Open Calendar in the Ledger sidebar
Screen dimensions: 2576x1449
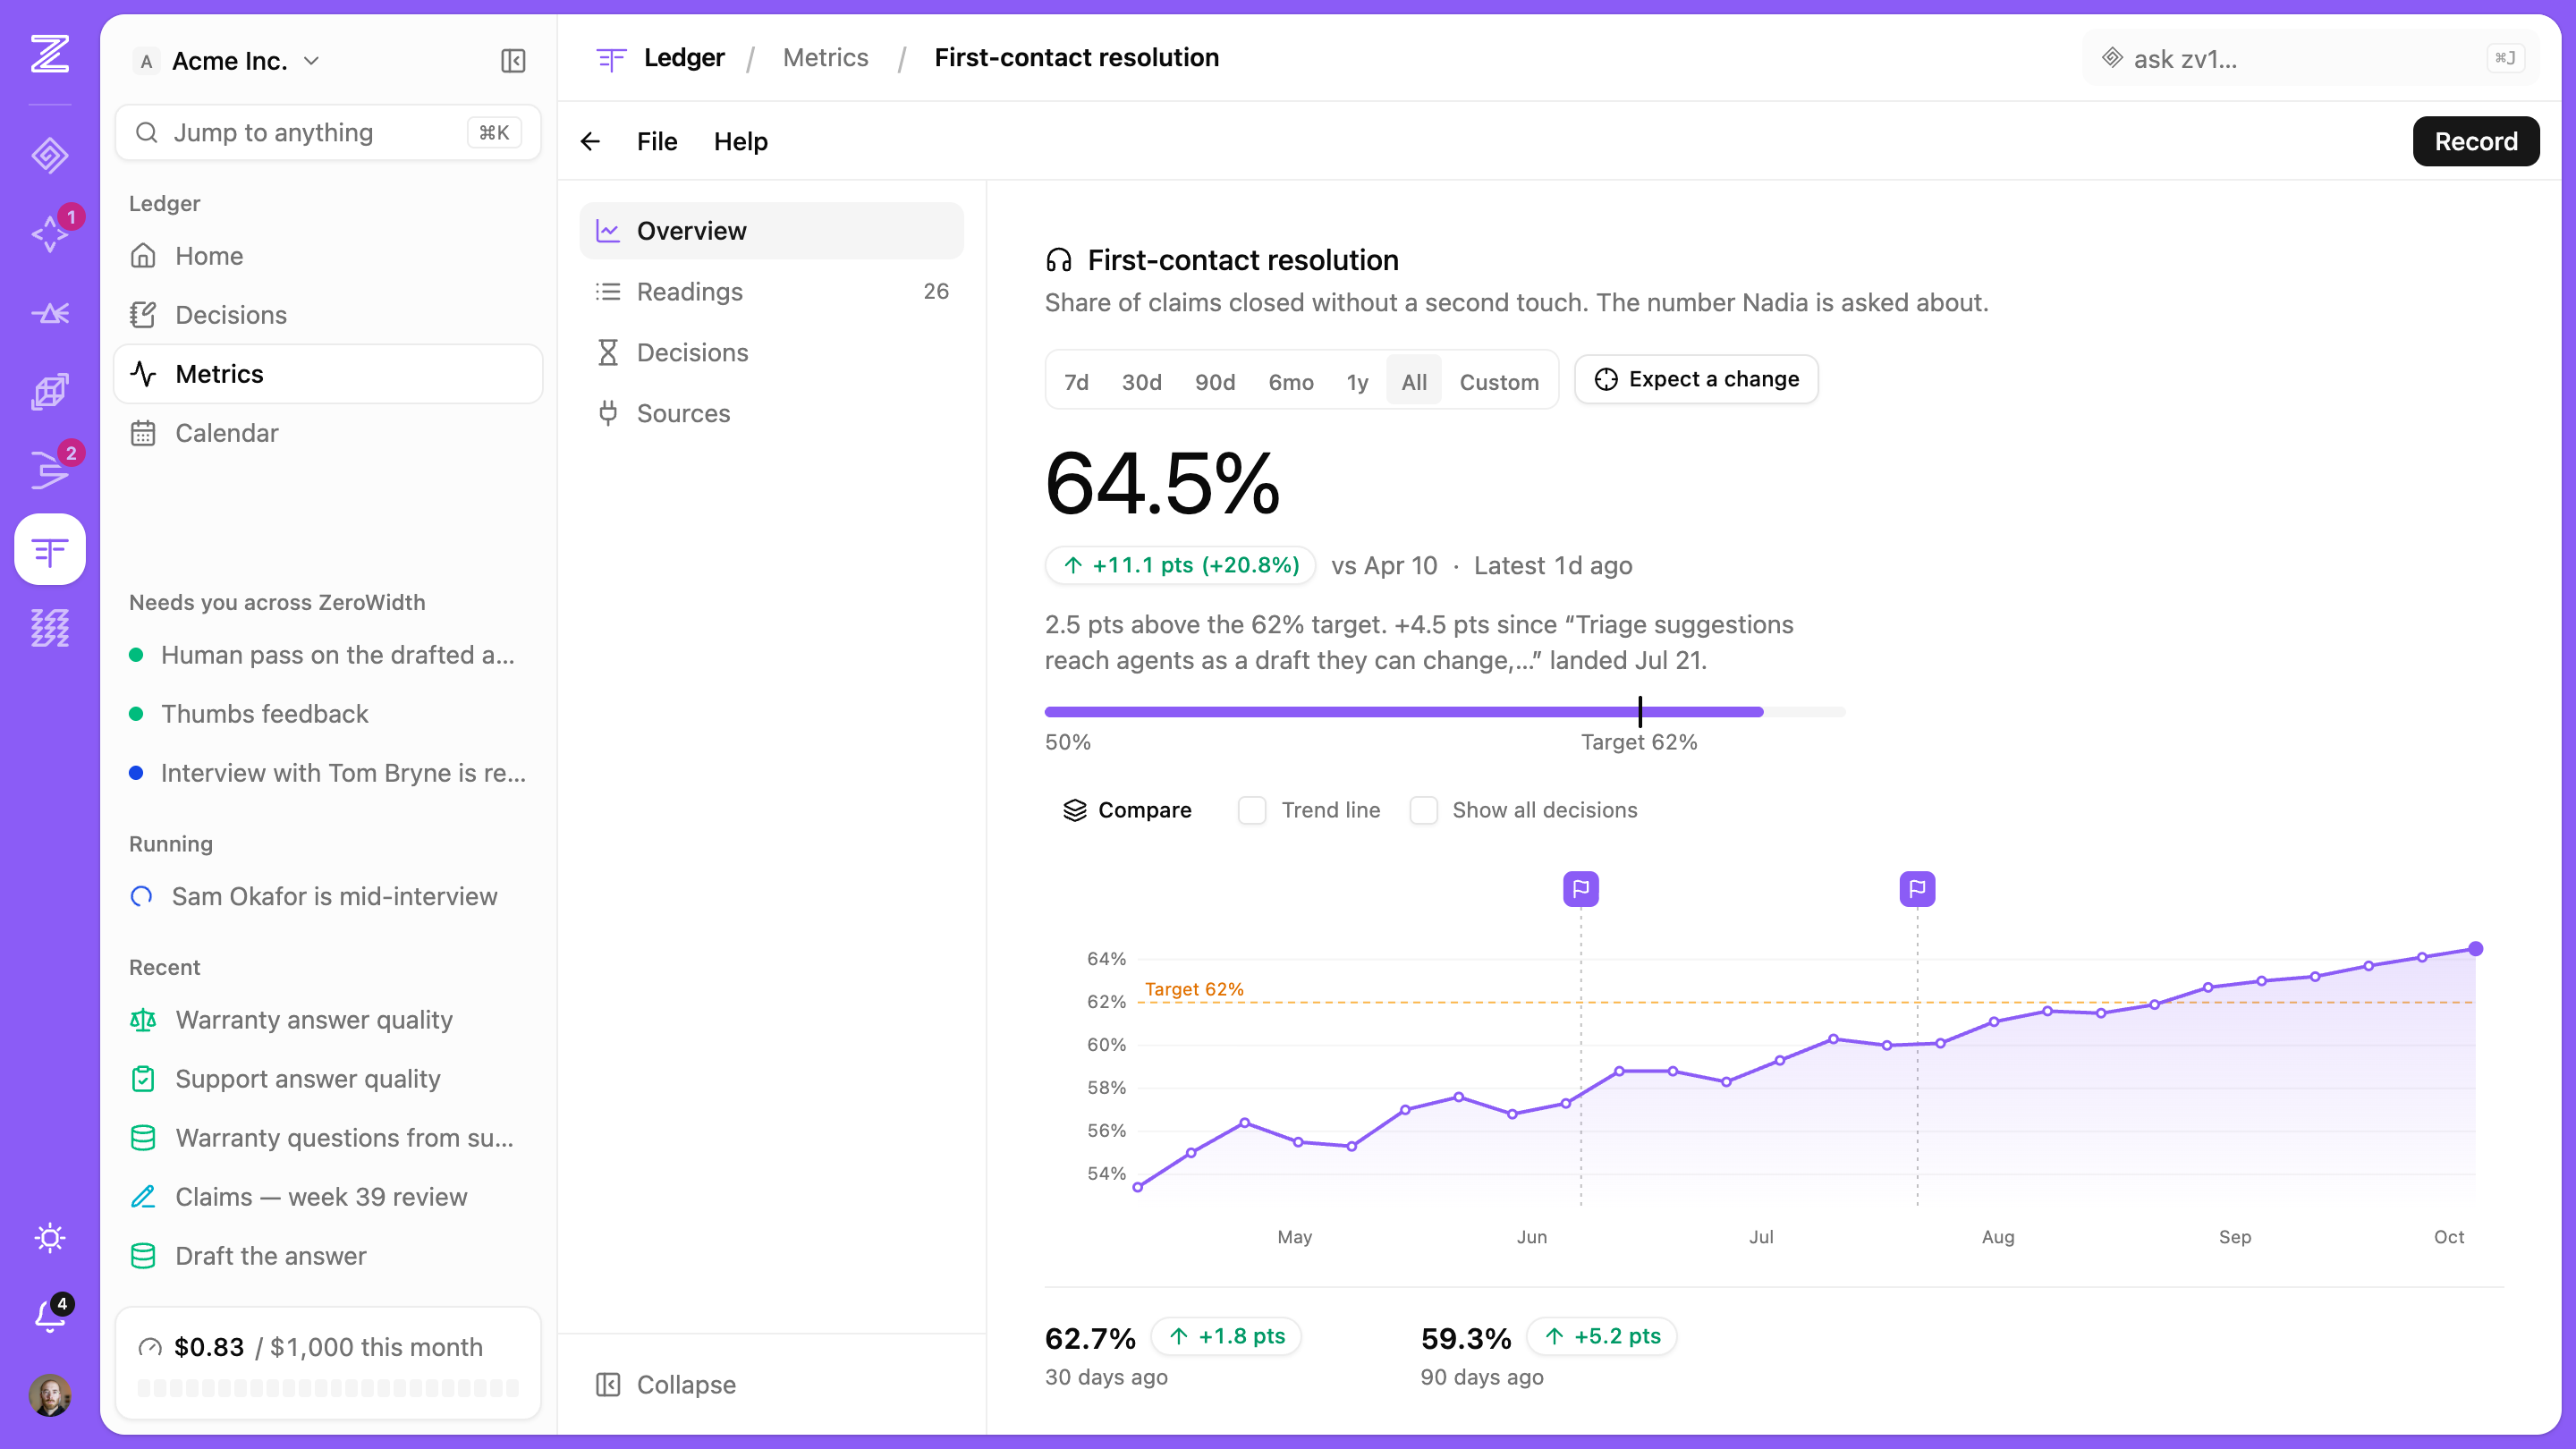[x=328, y=433]
